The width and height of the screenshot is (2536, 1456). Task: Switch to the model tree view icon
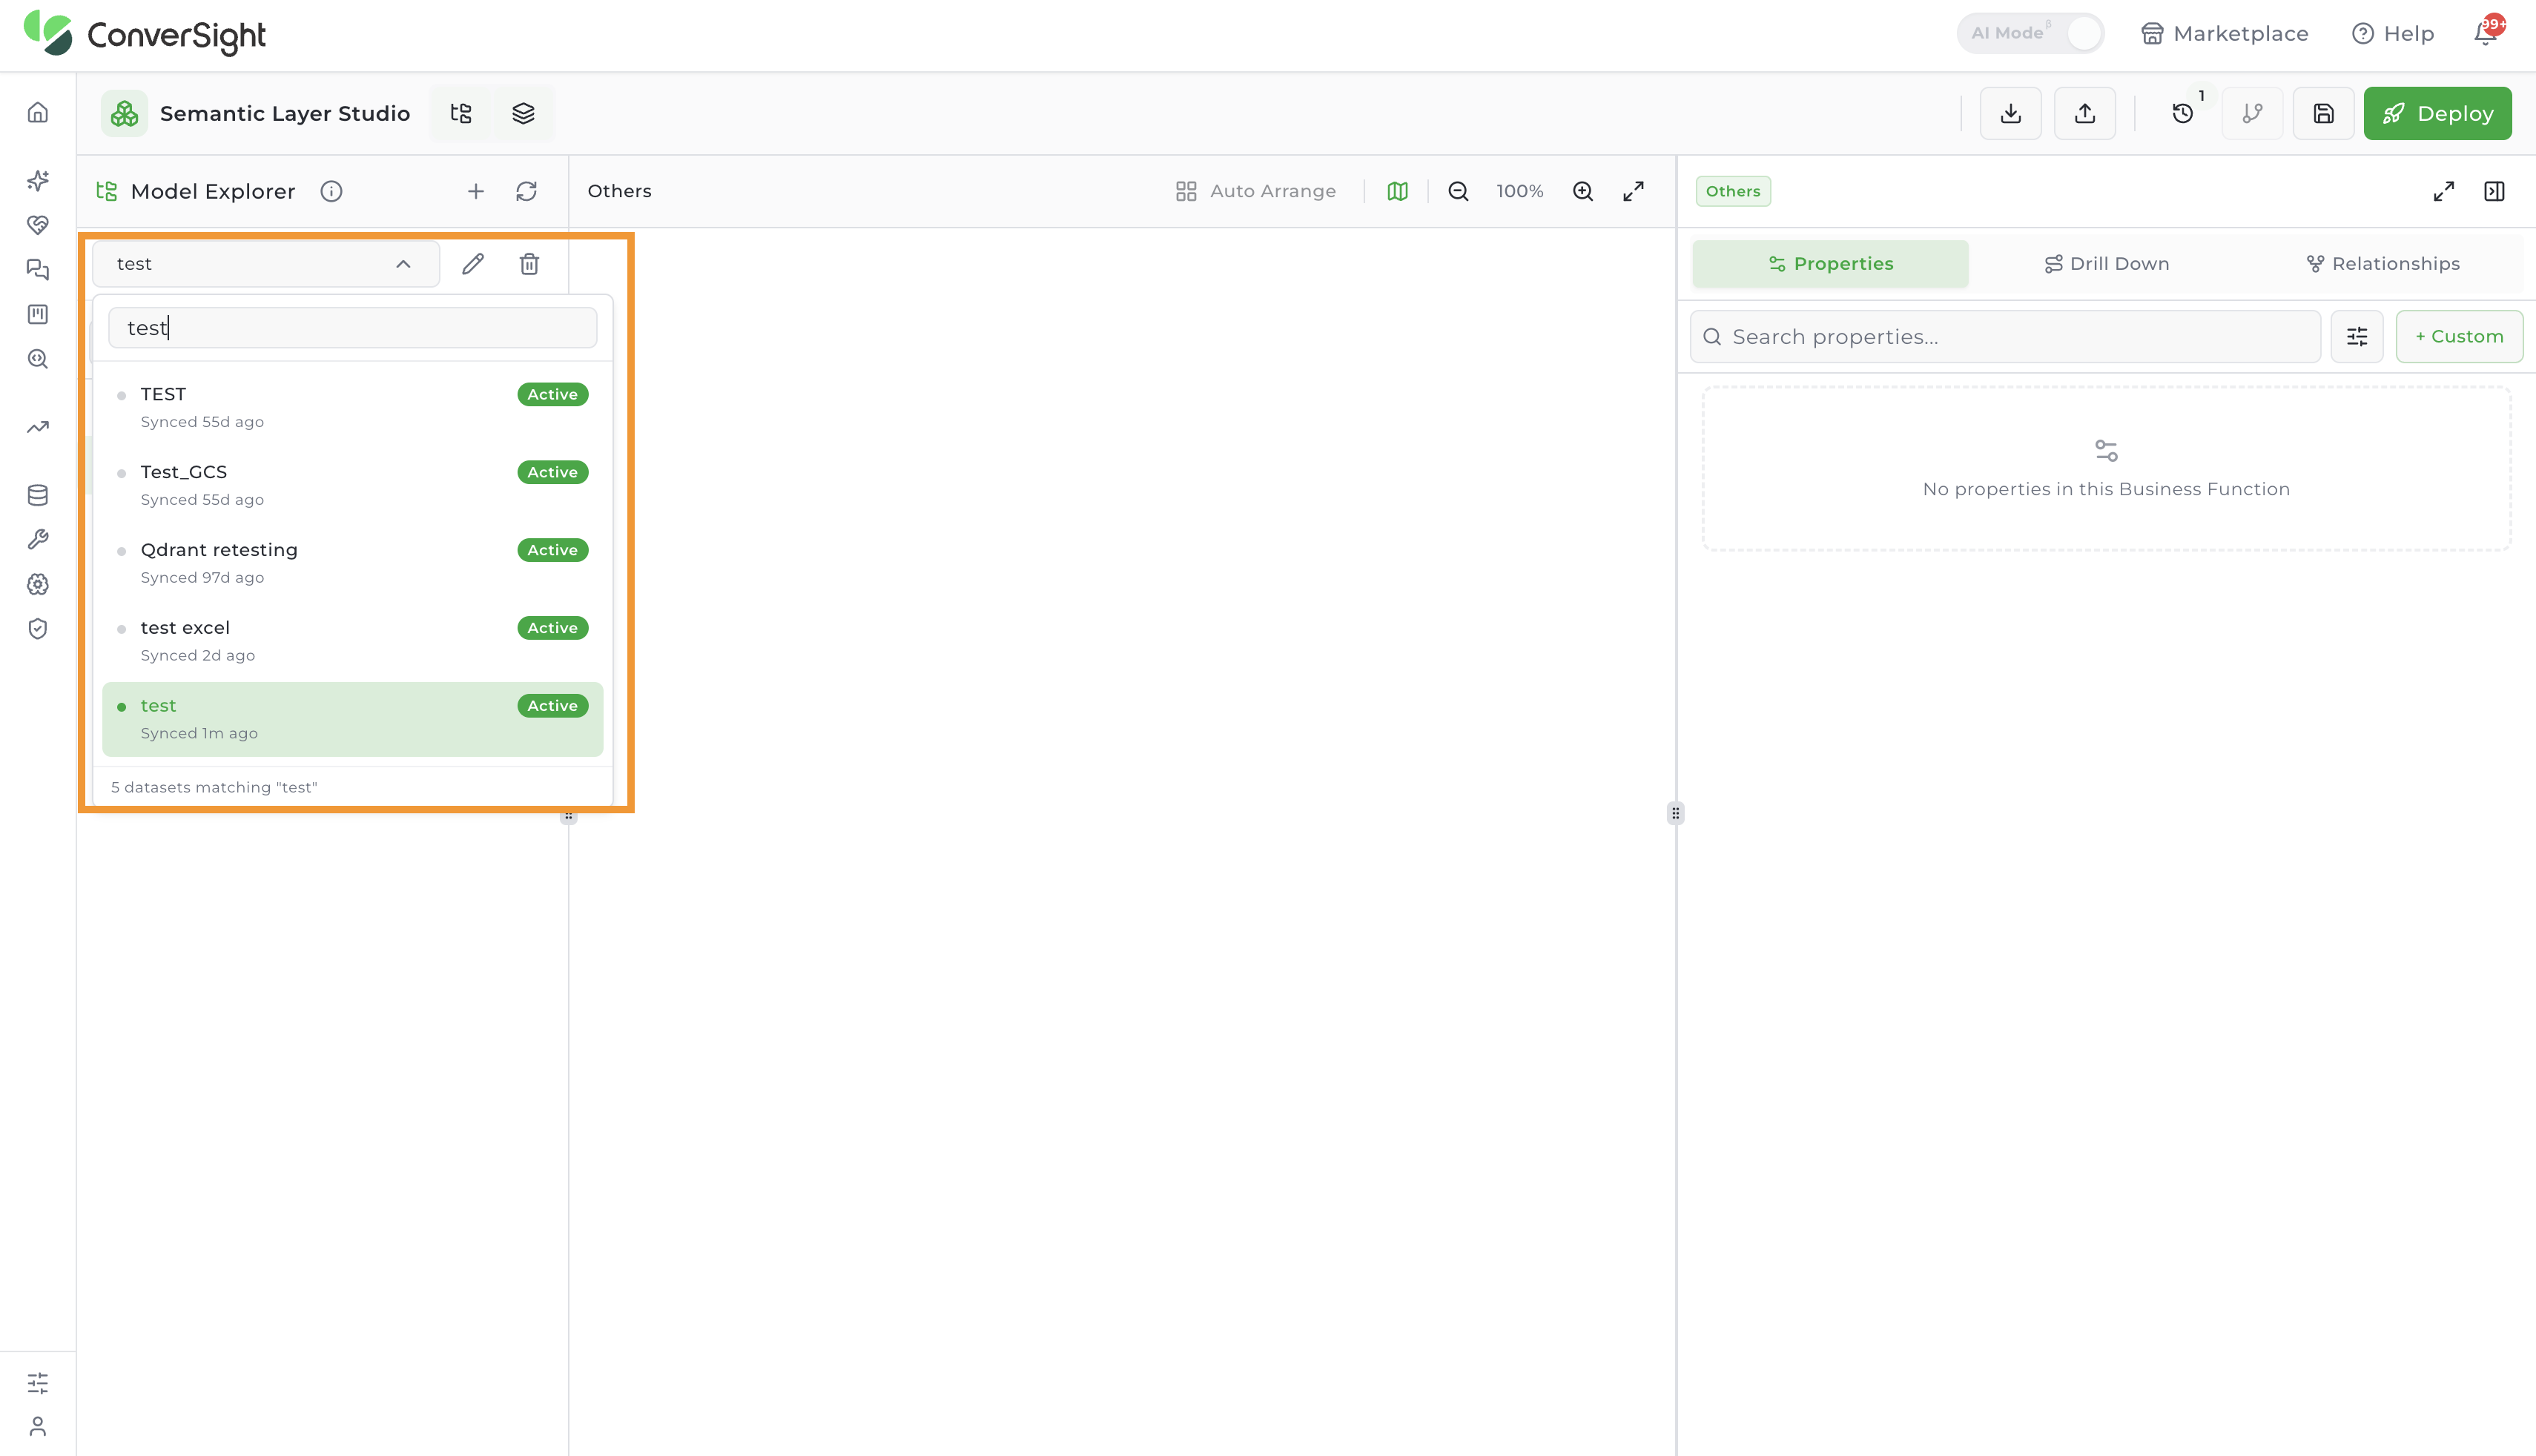click(x=461, y=113)
